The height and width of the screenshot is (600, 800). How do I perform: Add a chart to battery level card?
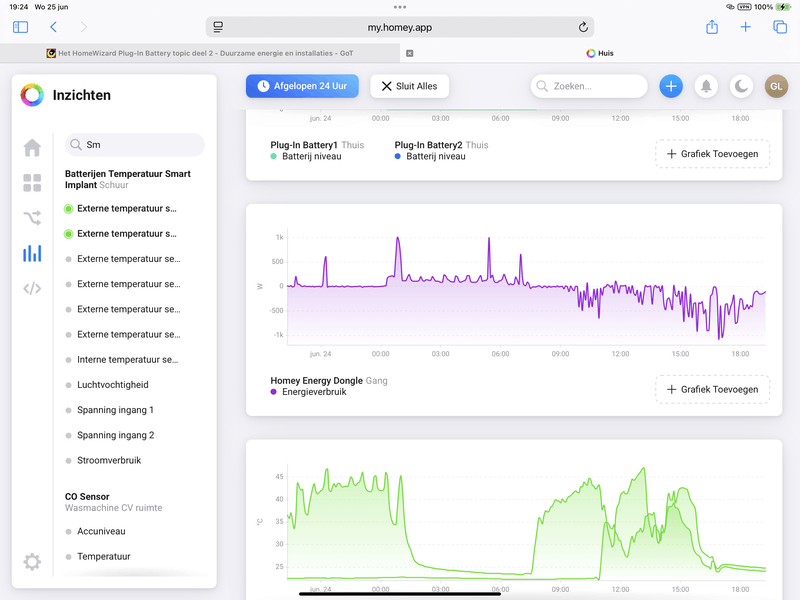712,154
